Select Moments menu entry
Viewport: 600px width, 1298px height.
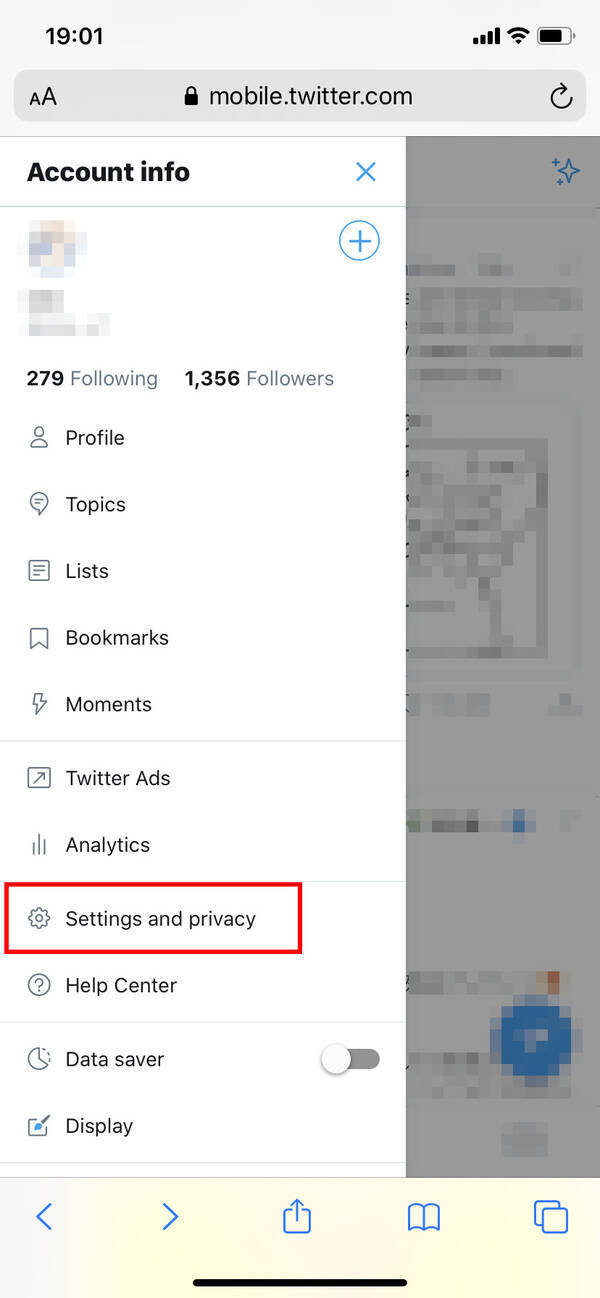pos(108,705)
